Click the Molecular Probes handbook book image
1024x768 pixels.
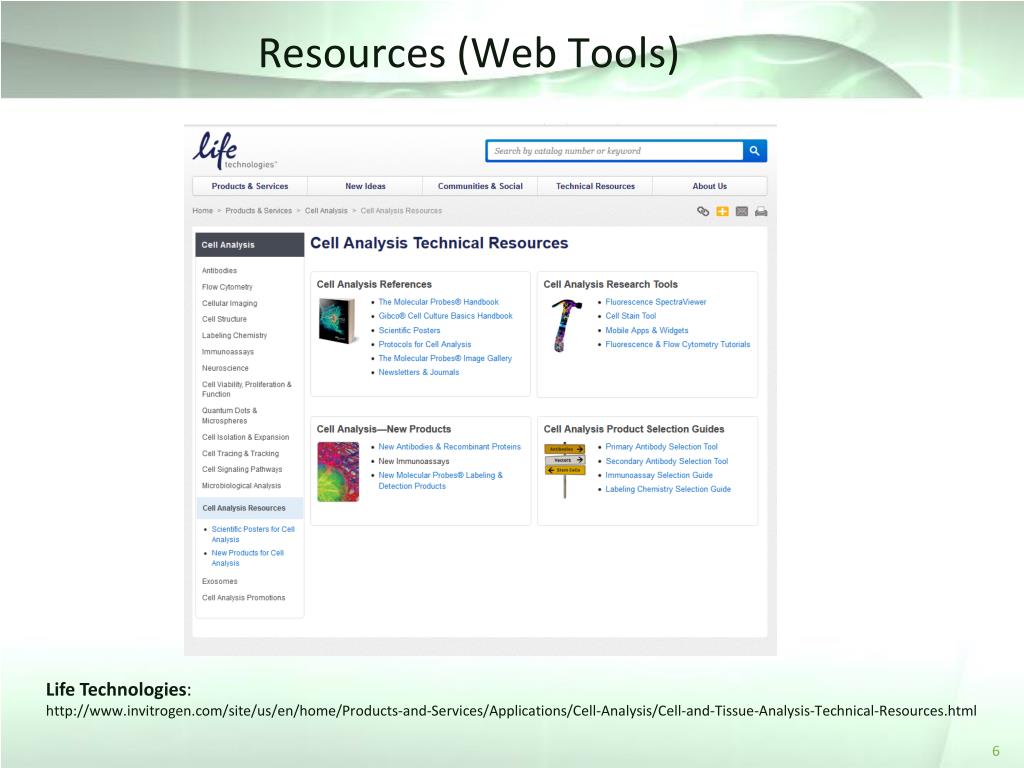click(337, 321)
